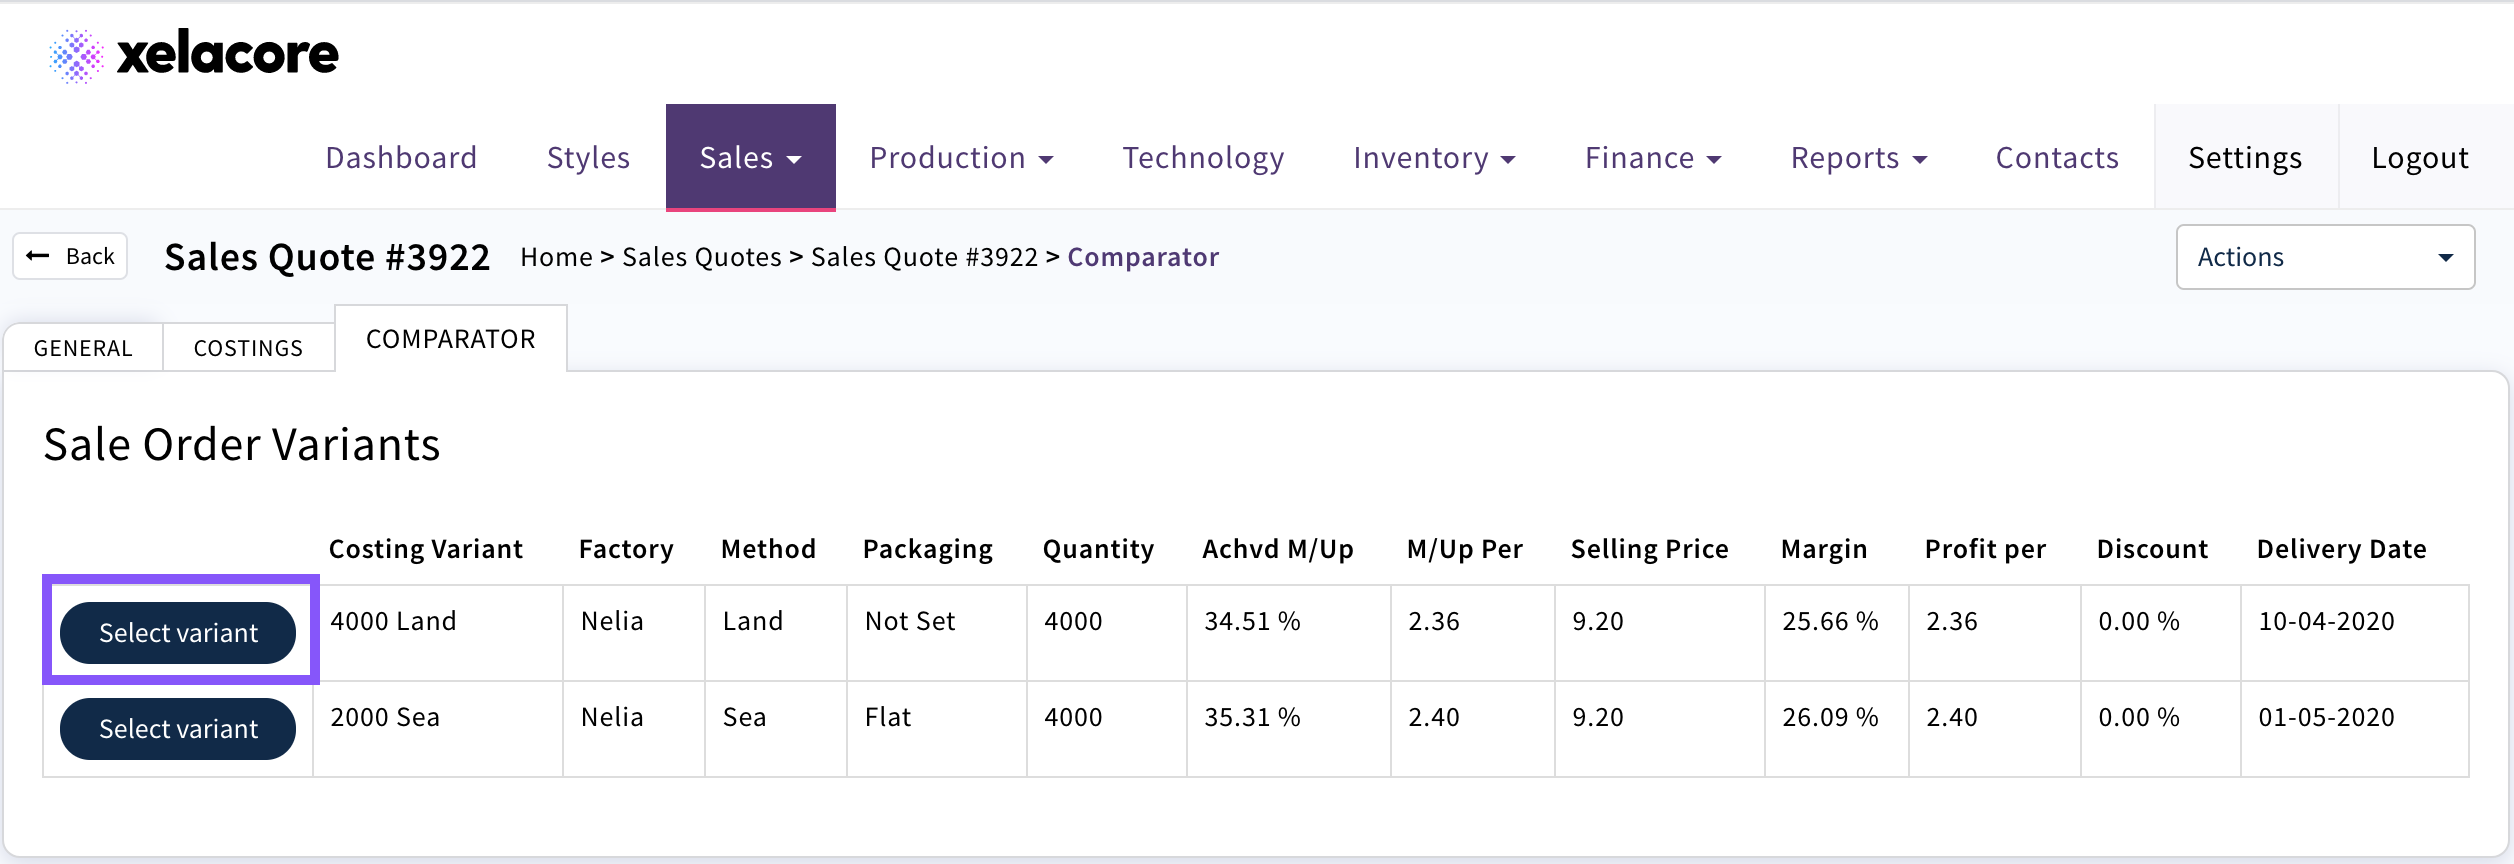Expand the Production menu

[x=961, y=158]
